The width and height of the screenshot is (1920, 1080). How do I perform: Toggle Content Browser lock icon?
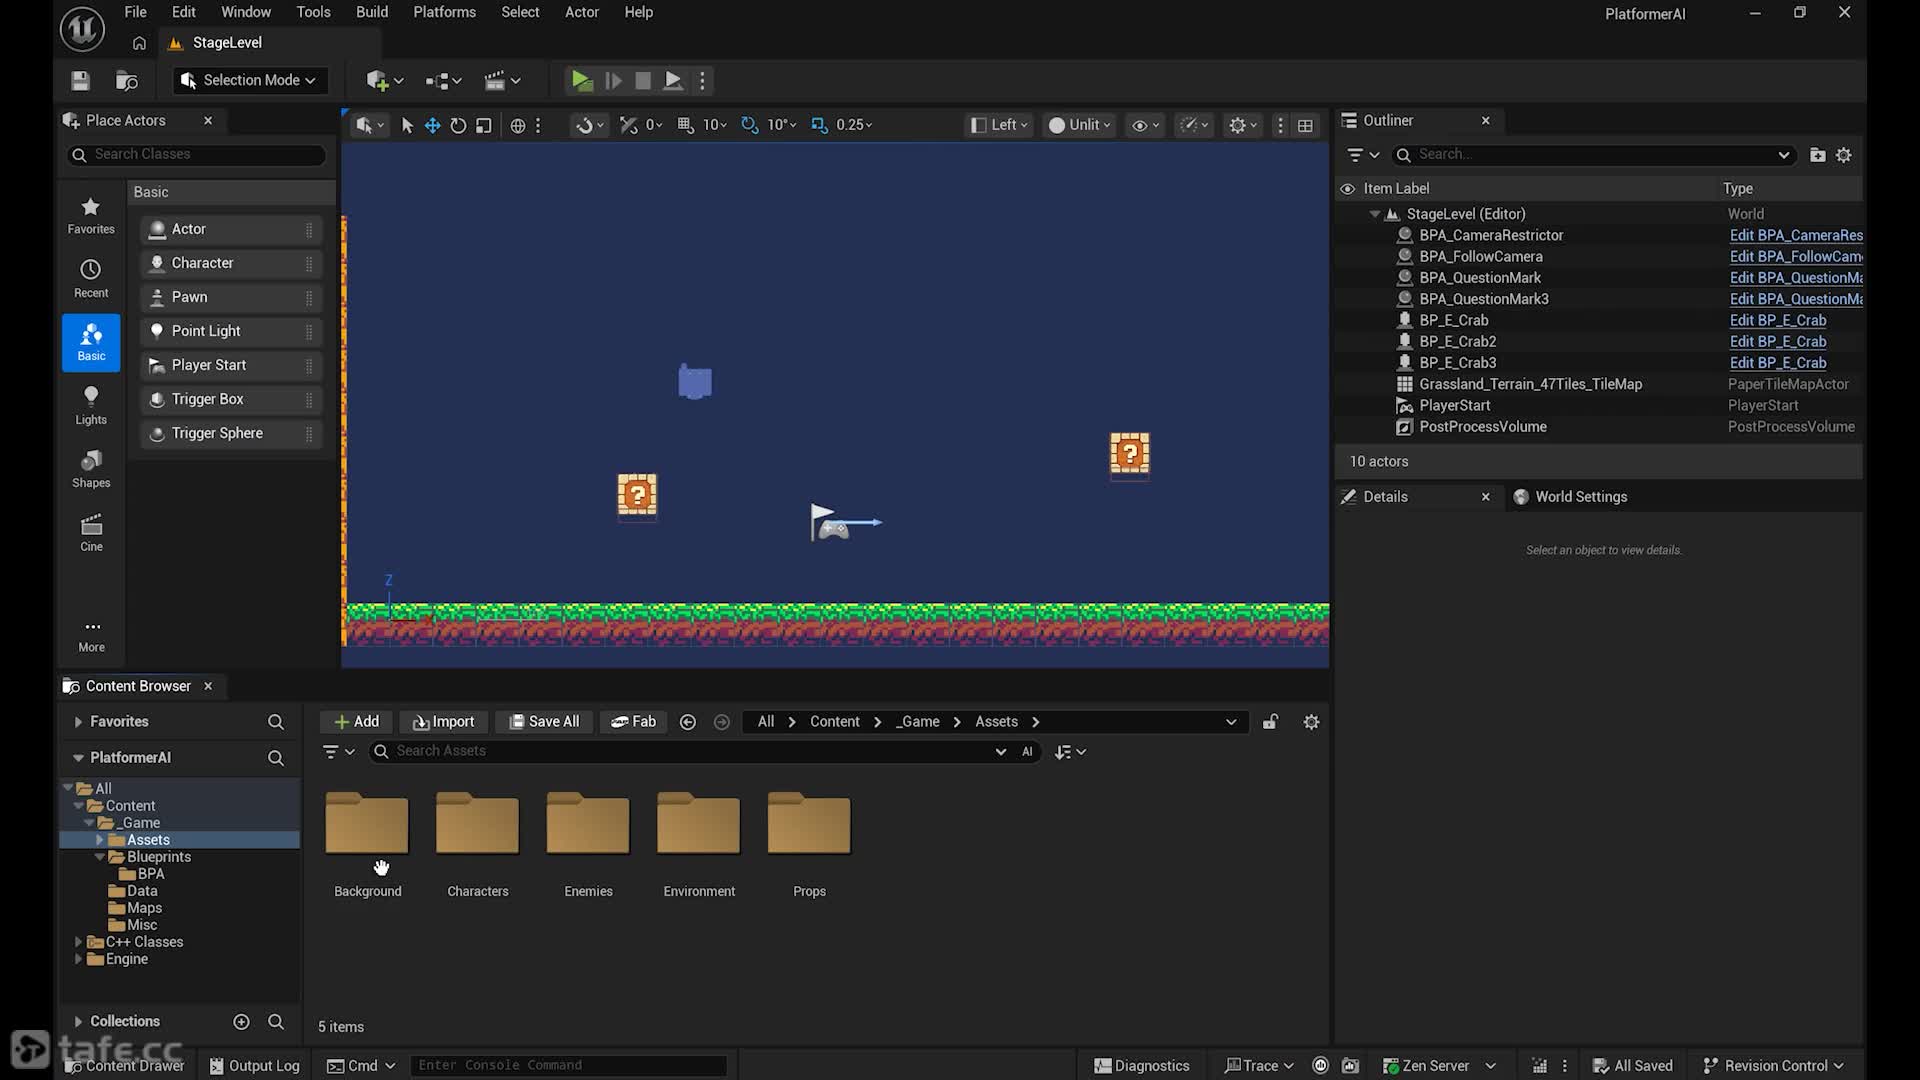click(x=1270, y=722)
